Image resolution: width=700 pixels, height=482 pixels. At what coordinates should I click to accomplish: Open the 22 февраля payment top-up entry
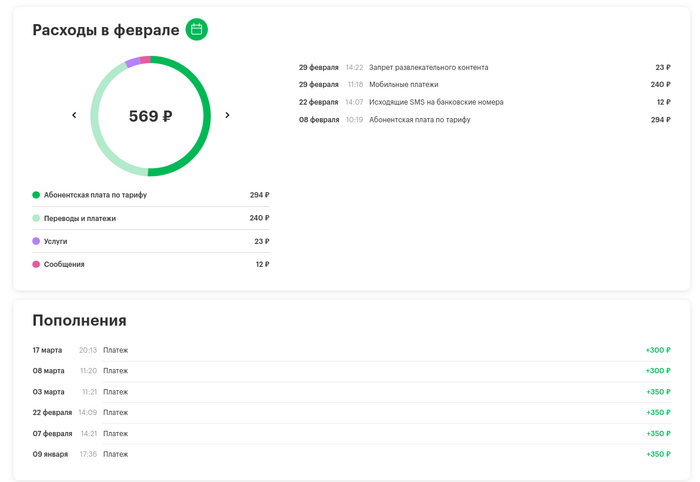tap(350, 412)
